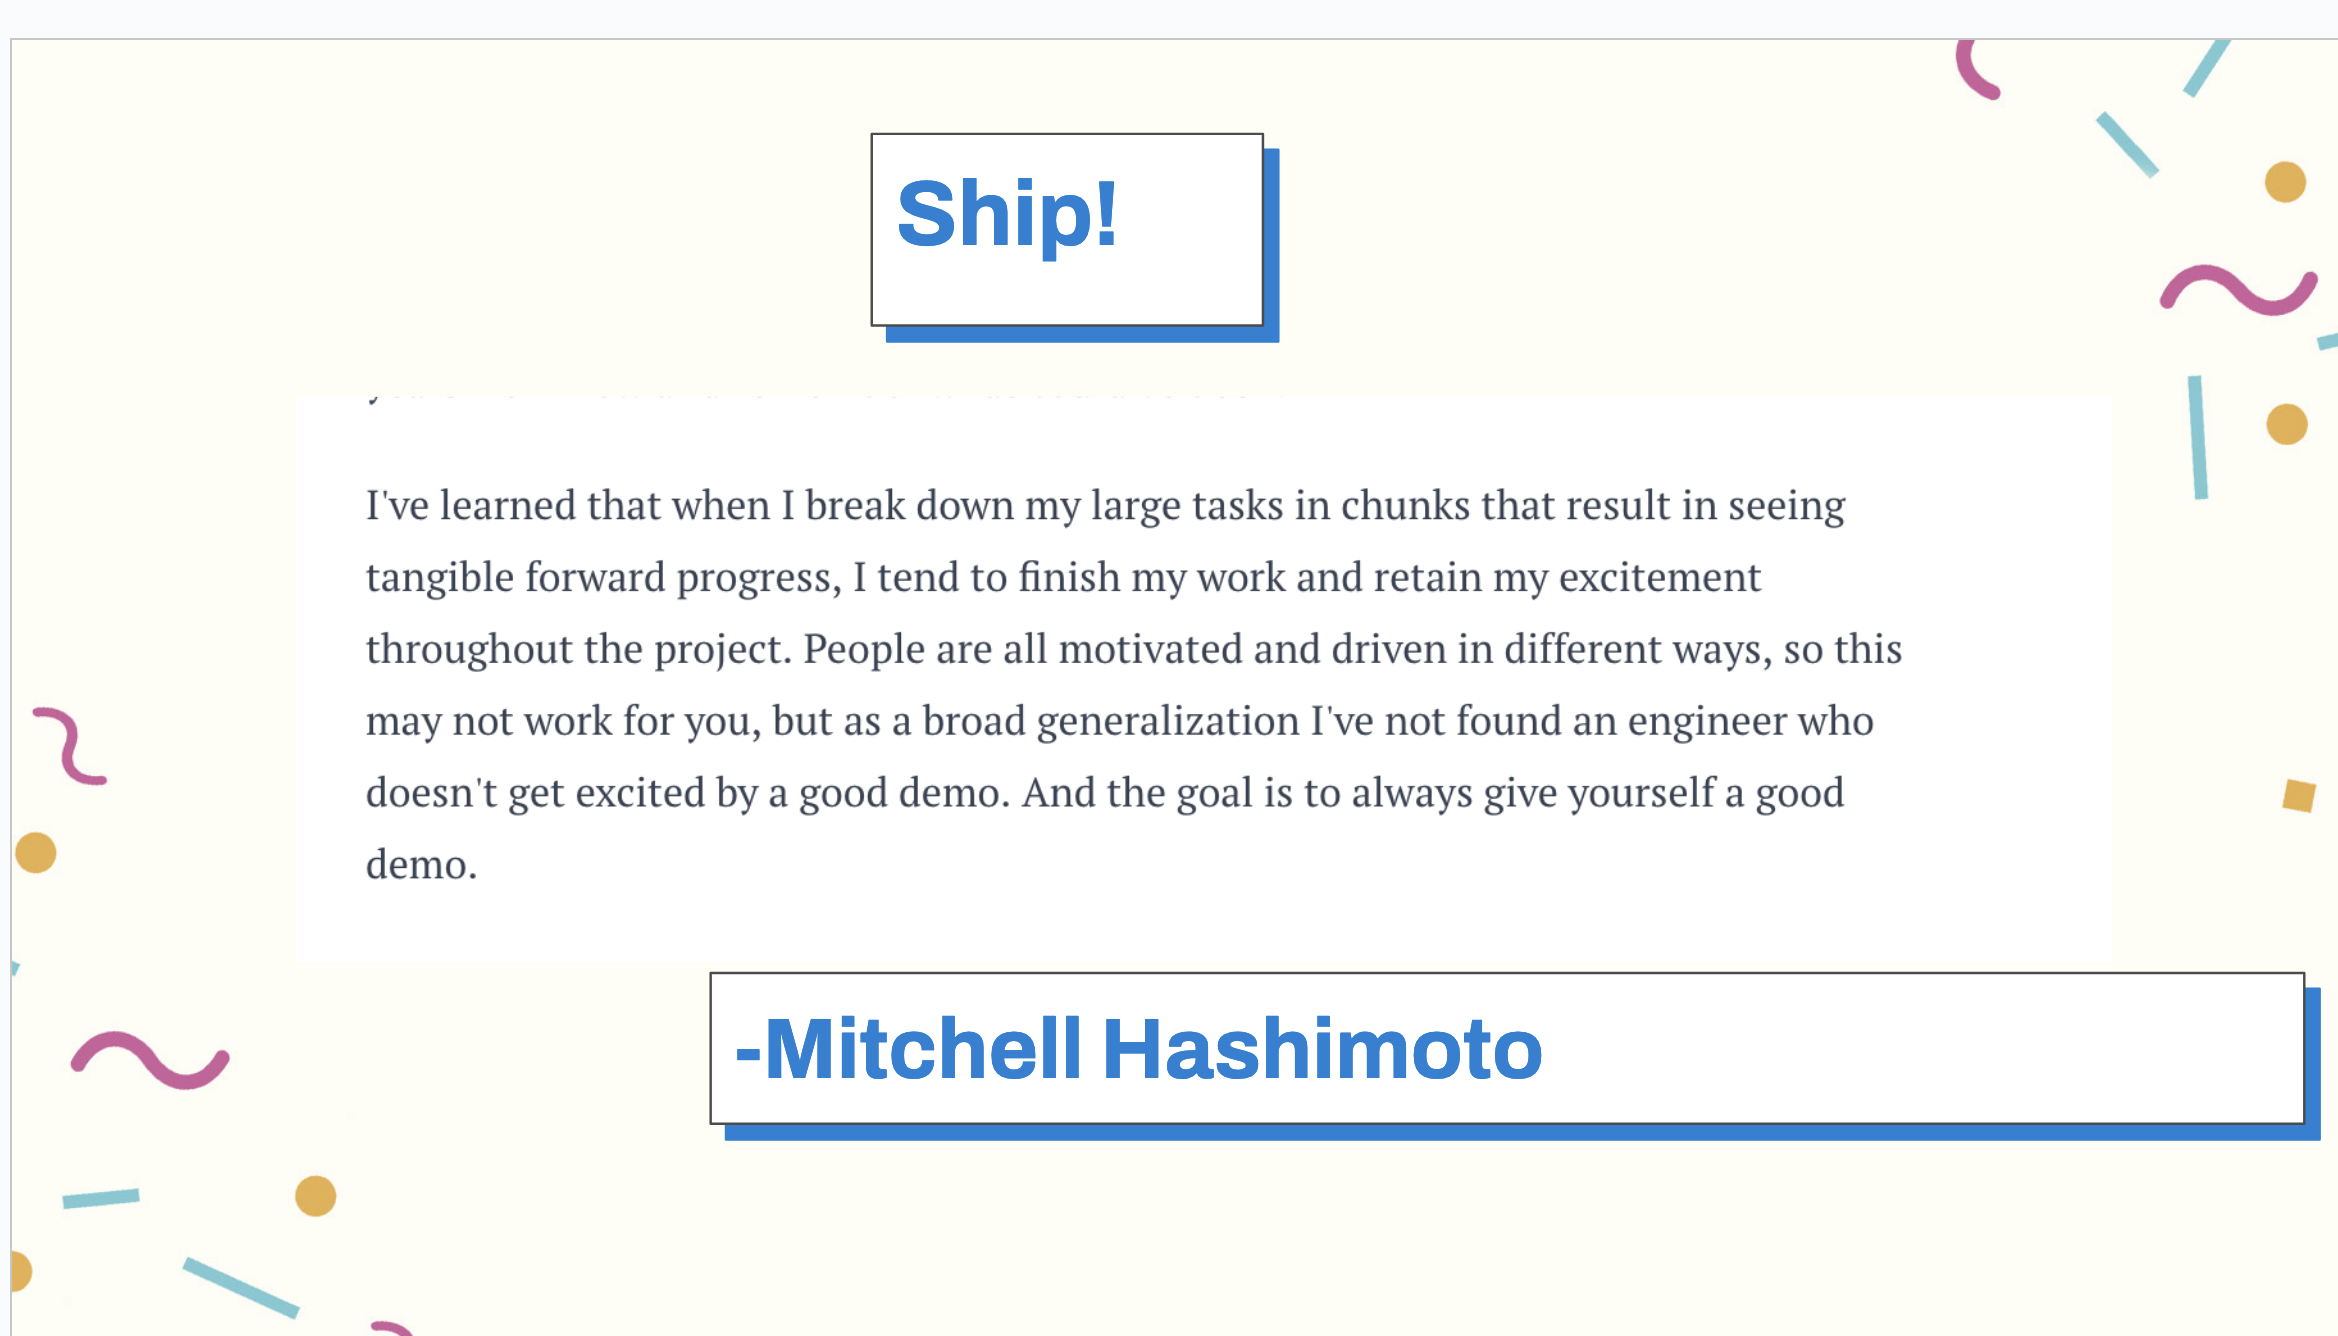Image resolution: width=2338 pixels, height=1336 pixels.
Task: Click the teal line at the very top right
Action: point(2207,68)
